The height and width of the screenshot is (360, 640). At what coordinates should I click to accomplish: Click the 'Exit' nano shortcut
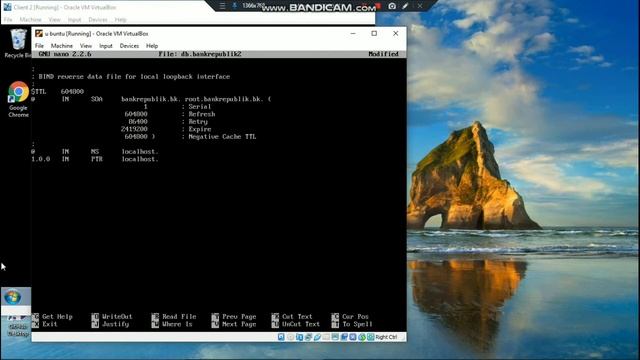[x=45, y=324]
